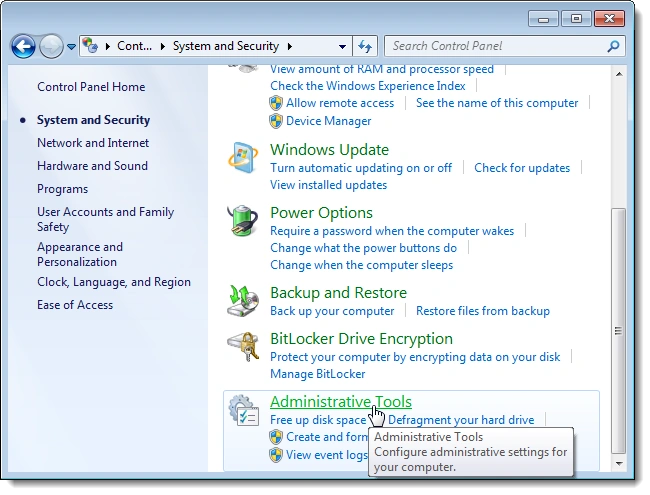Select Hardware and Sound in sidebar

pos(92,166)
